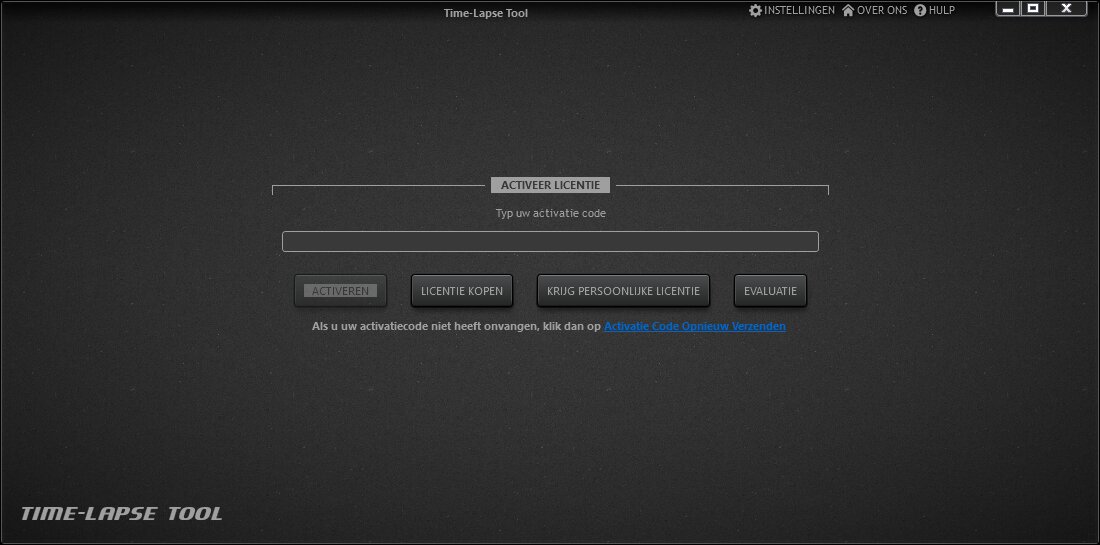
Task: Click the ACTIVEREN button
Action: point(340,290)
